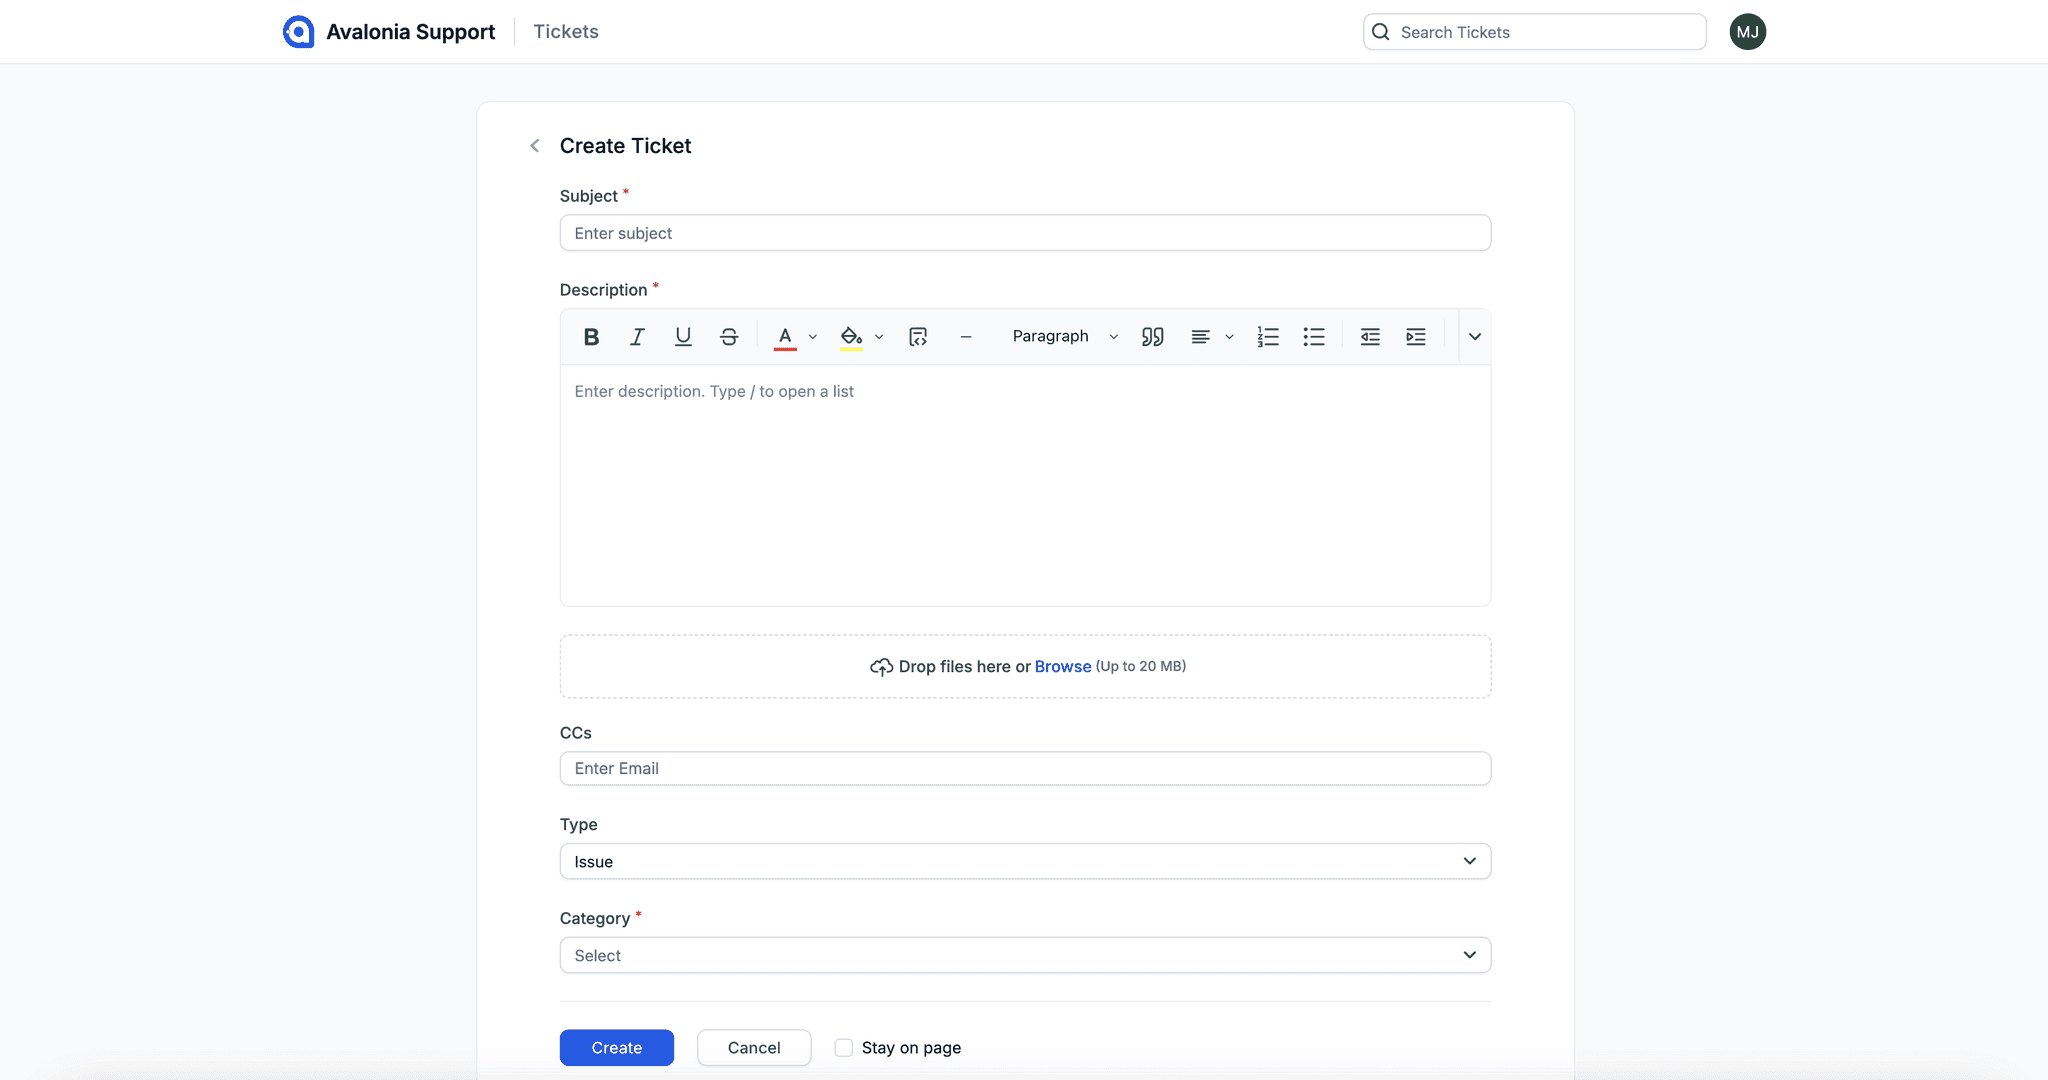This screenshot has width=2048, height=1080.
Task: Click Browse to attach a file
Action: coord(1063,666)
